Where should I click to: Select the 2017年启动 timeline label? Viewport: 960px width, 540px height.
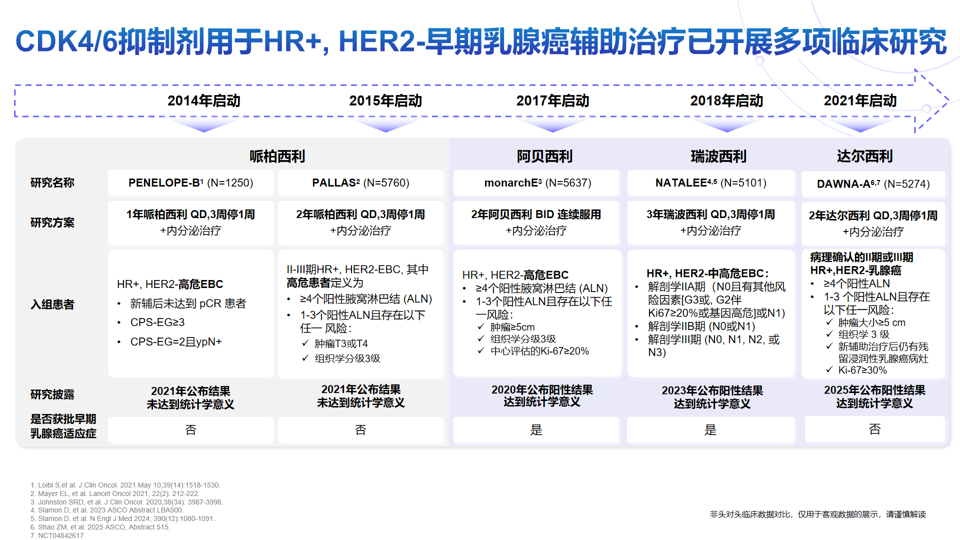552,101
